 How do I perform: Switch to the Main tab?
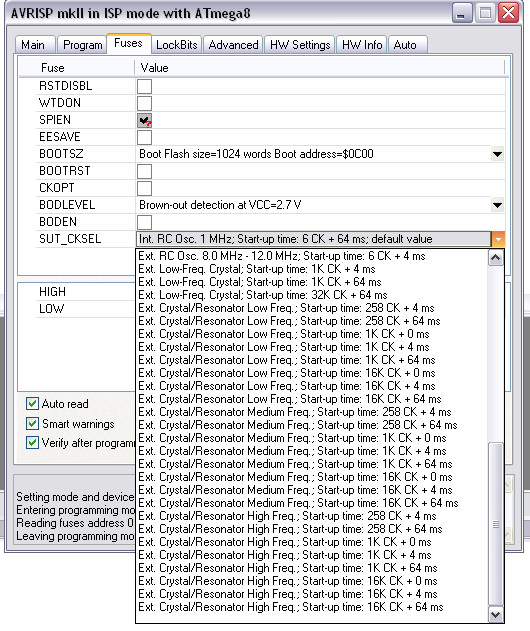pos(35,45)
